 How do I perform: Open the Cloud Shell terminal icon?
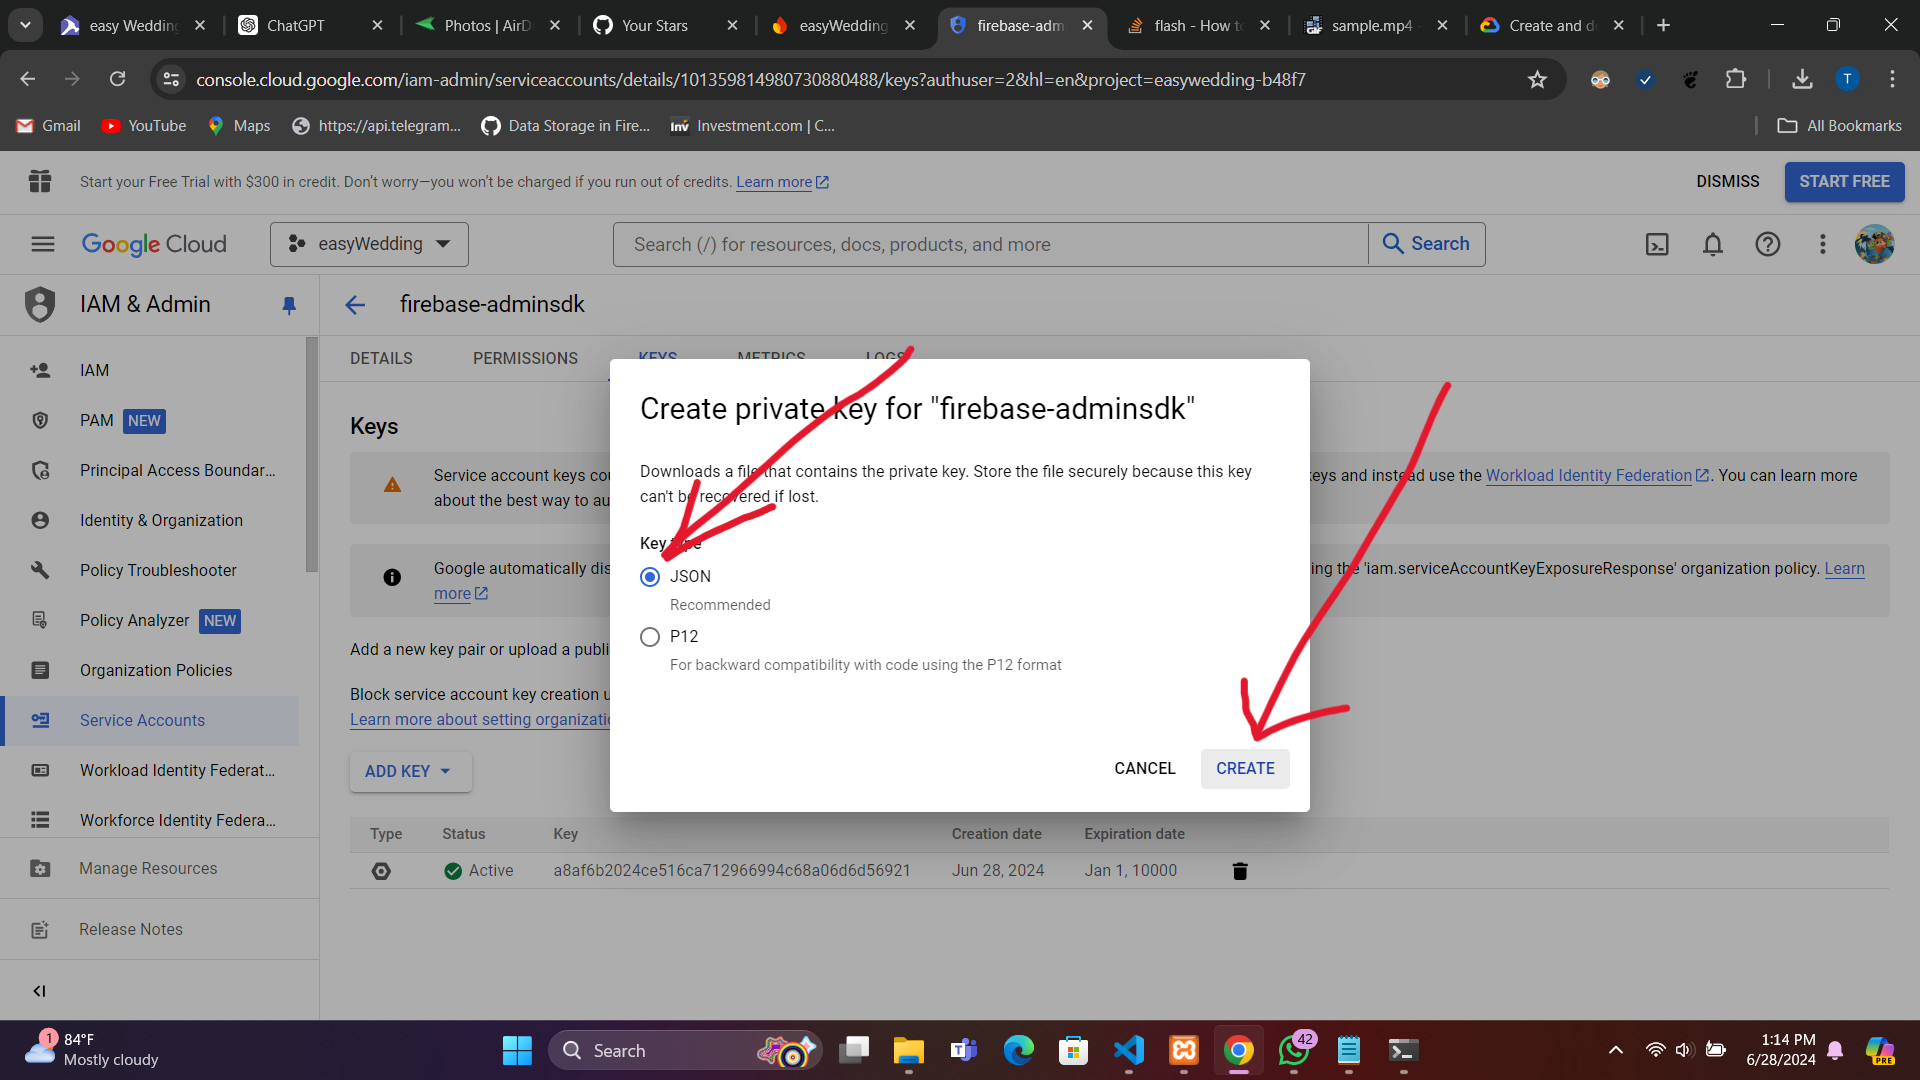1657,244
